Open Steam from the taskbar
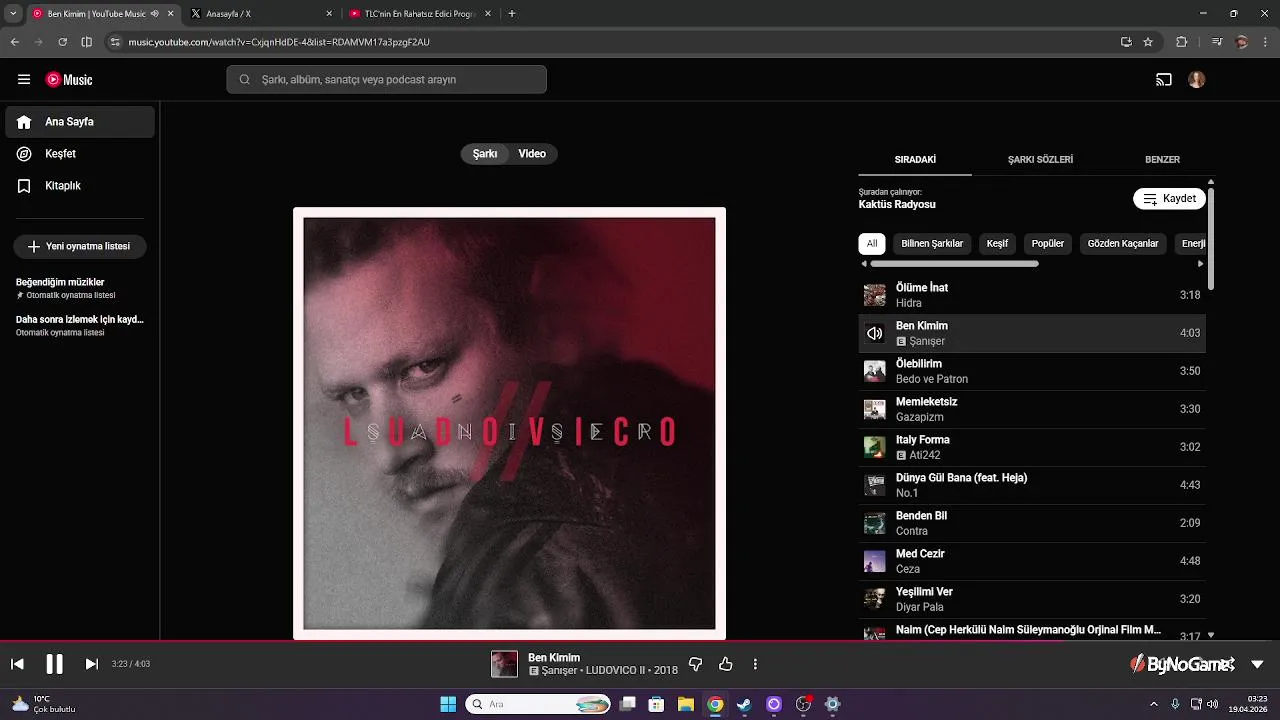Image resolution: width=1280 pixels, height=720 pixels. [x=744, y=704]
